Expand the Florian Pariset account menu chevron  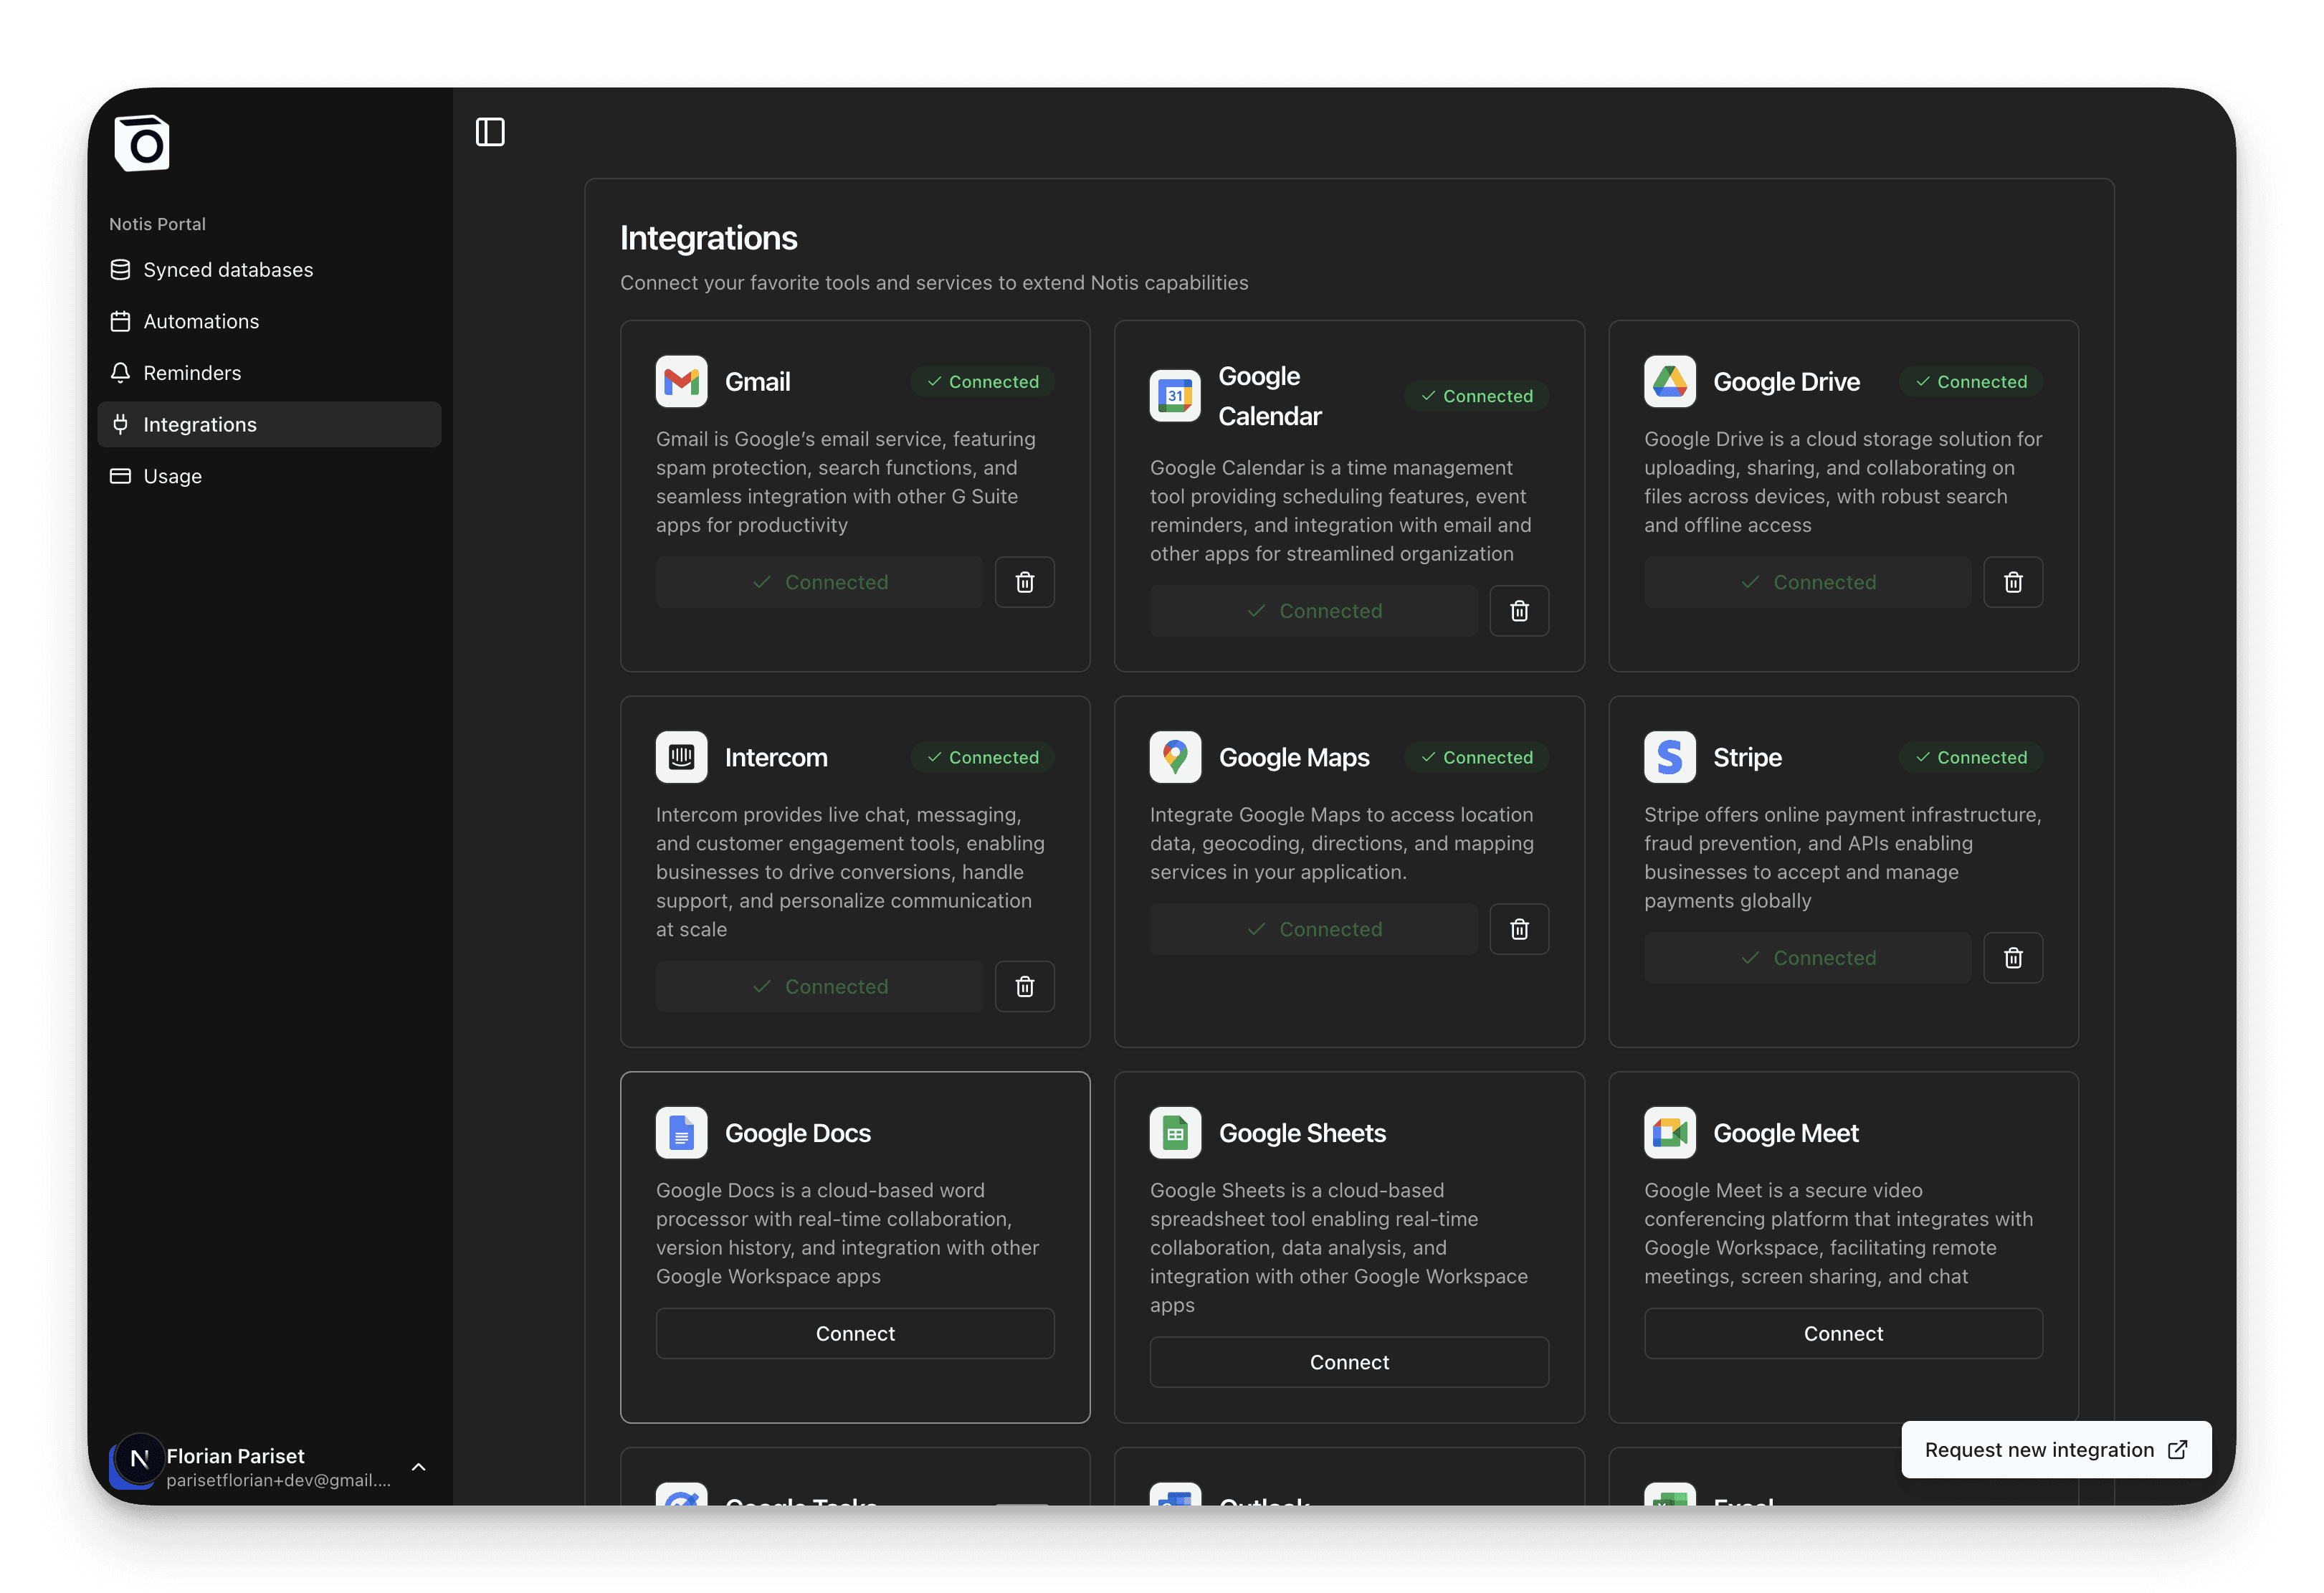point(419,1467)
